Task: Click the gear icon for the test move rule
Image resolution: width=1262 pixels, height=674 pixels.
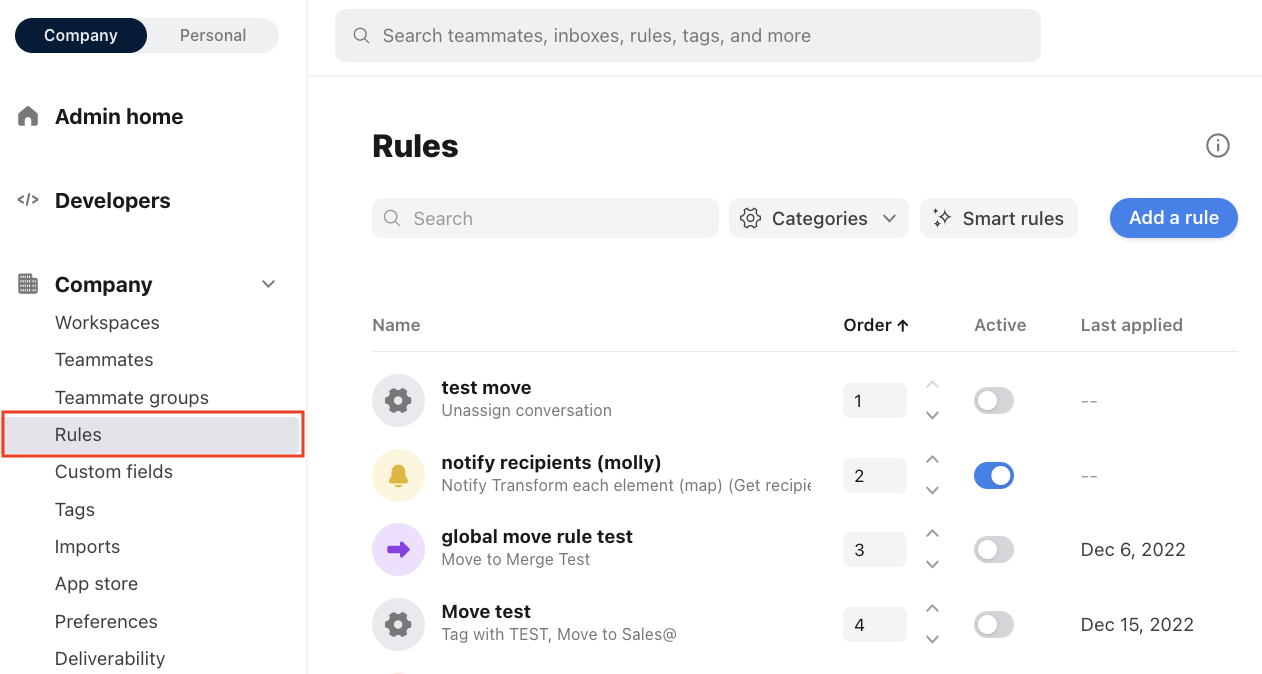Action: click(x=398, y=399)
